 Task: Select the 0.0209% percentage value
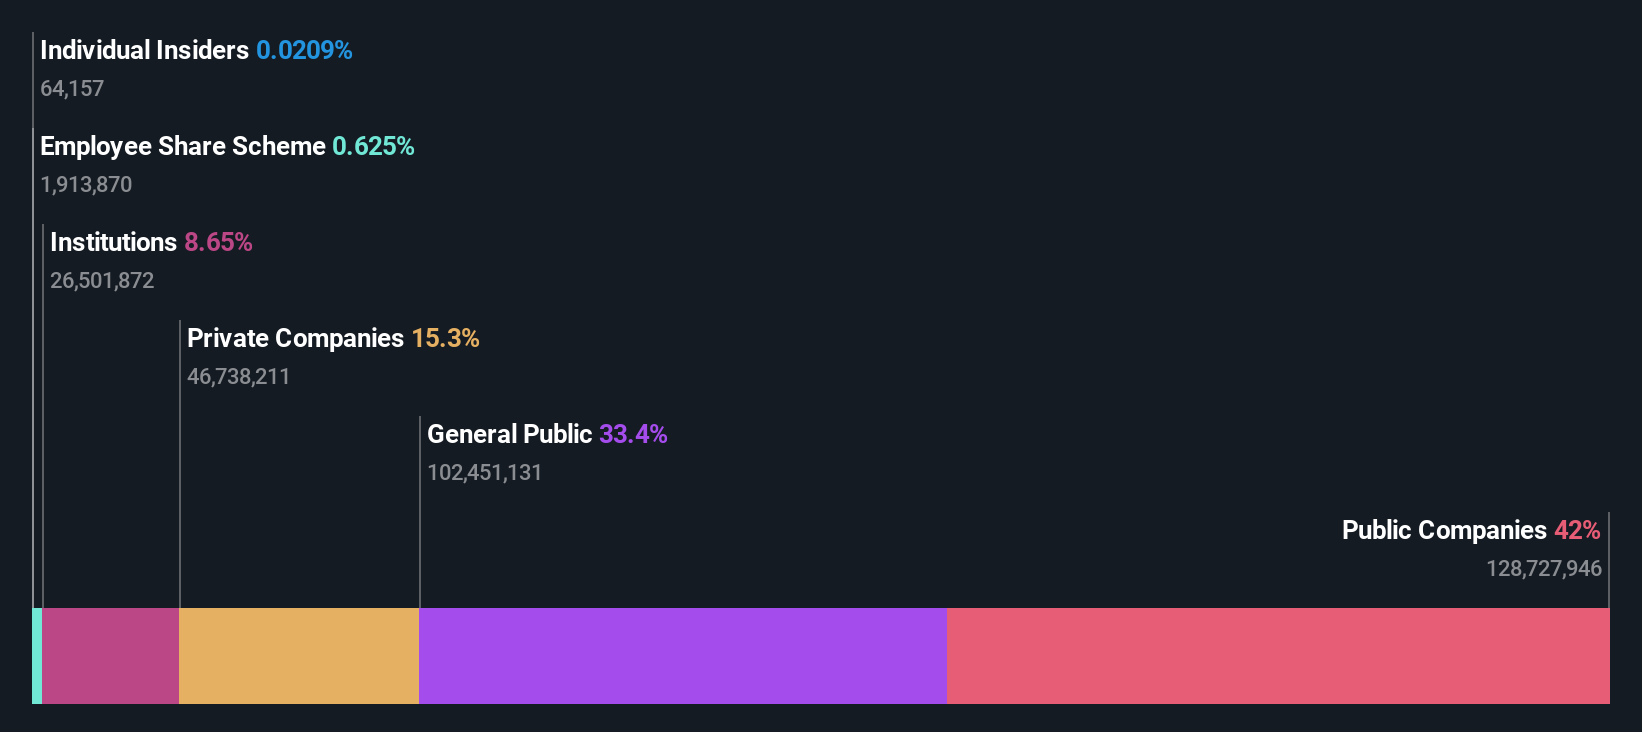pyautogui.click(x=304, y=50)
